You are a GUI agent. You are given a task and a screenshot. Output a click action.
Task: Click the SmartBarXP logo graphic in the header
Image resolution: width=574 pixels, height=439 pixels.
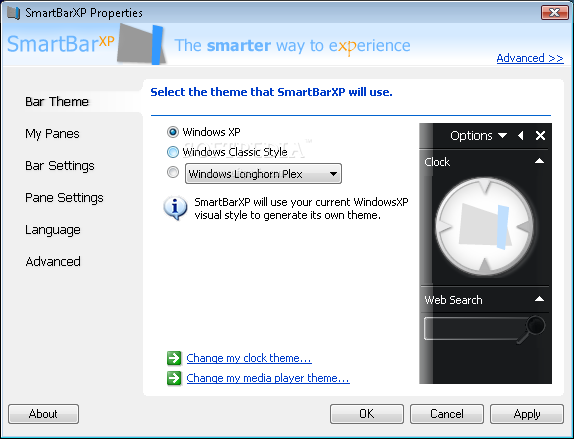[x=141, y=44]
